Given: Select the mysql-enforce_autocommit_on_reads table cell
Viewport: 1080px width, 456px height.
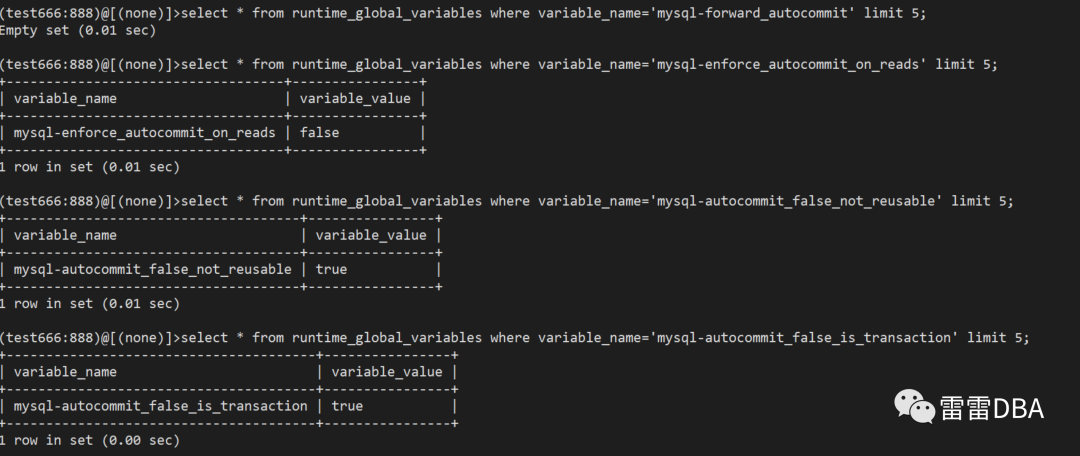Looking at the screenshot, I should click(145, 132).
